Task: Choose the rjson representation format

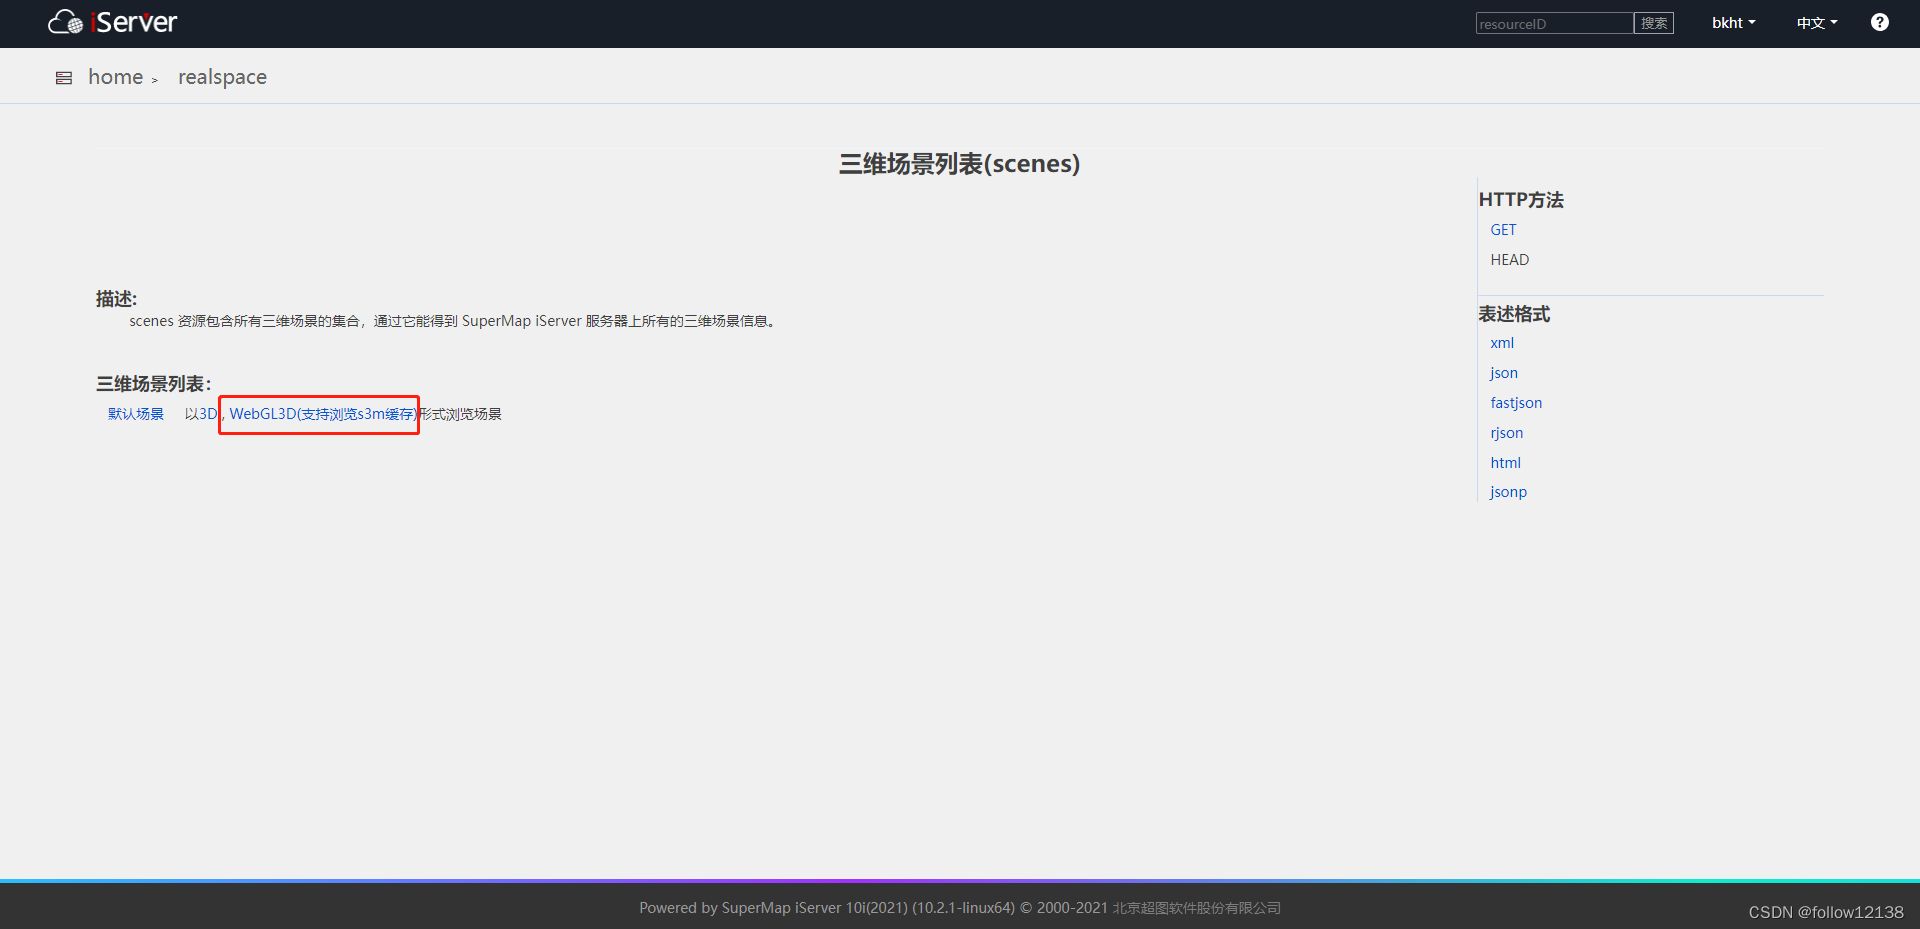Action: (1507, 432)
